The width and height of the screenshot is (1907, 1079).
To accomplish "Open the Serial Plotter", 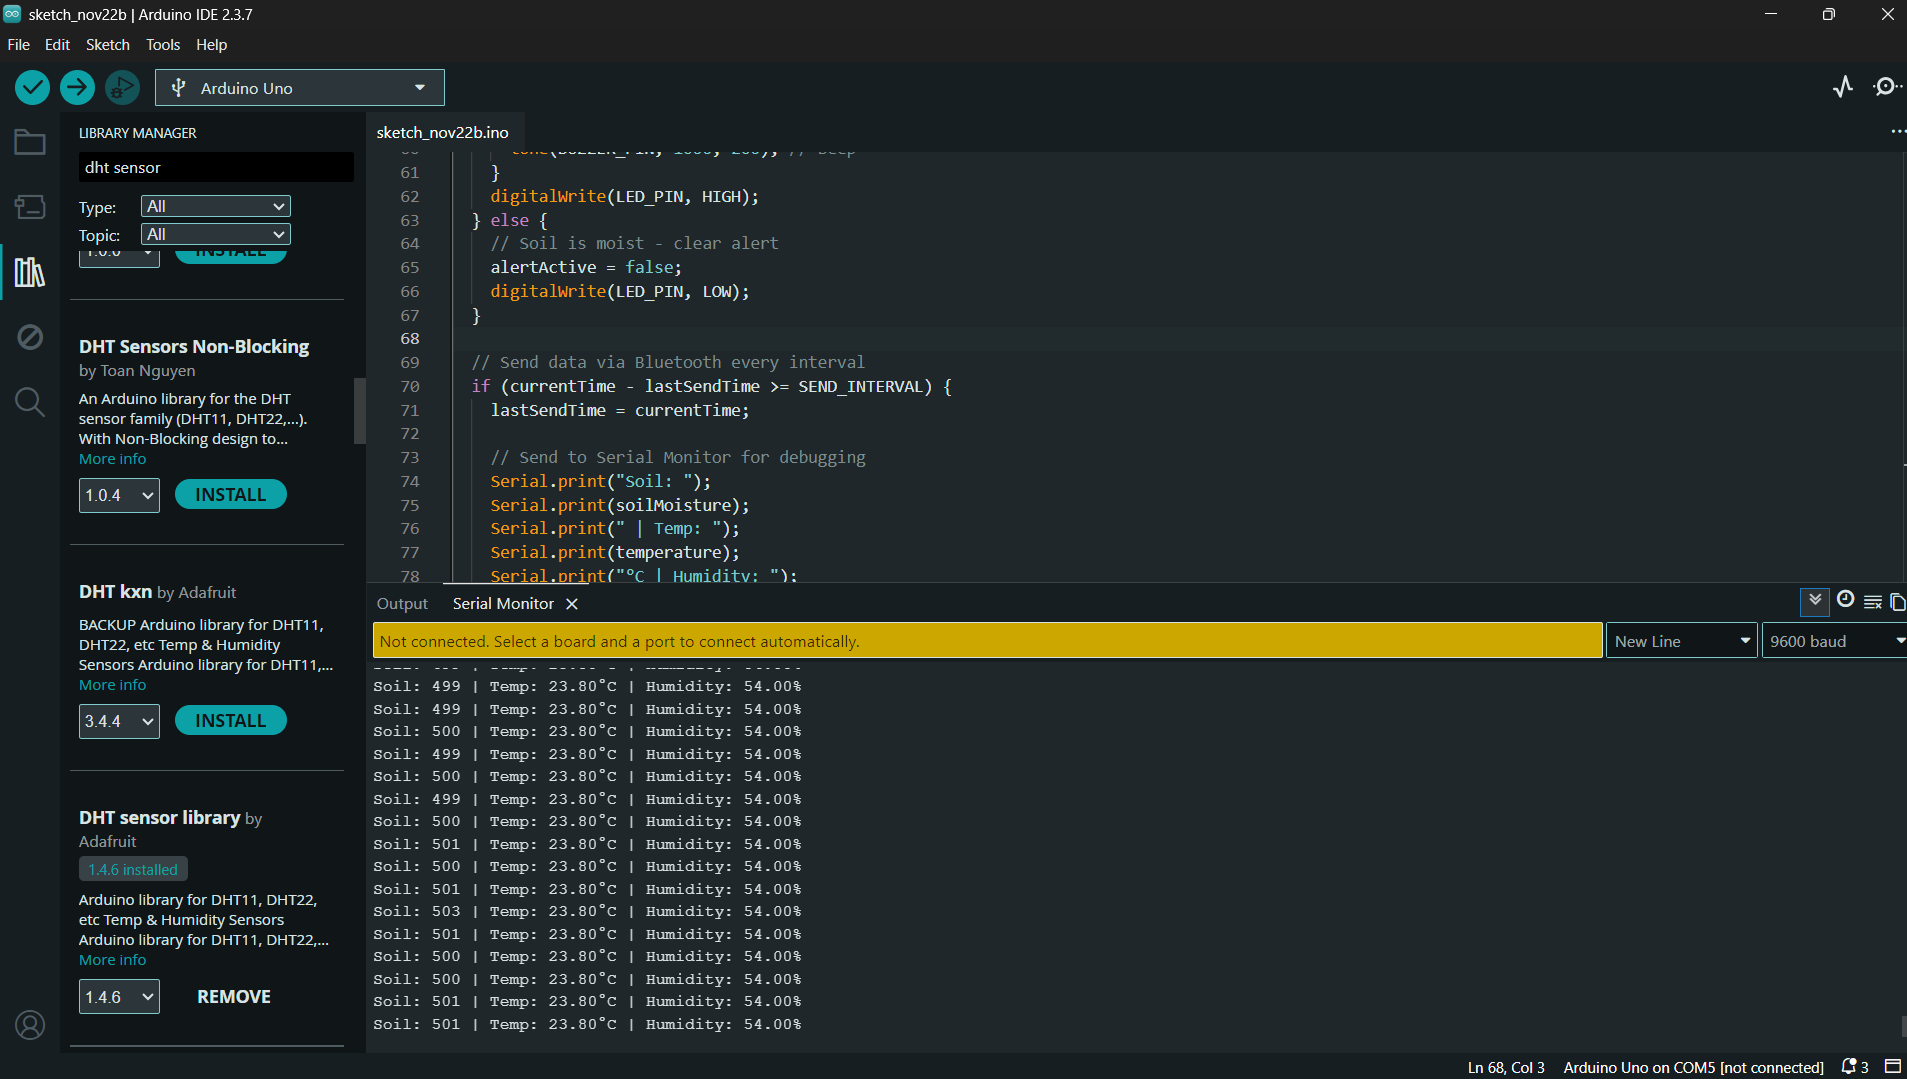I will [x=1843, y=87].
